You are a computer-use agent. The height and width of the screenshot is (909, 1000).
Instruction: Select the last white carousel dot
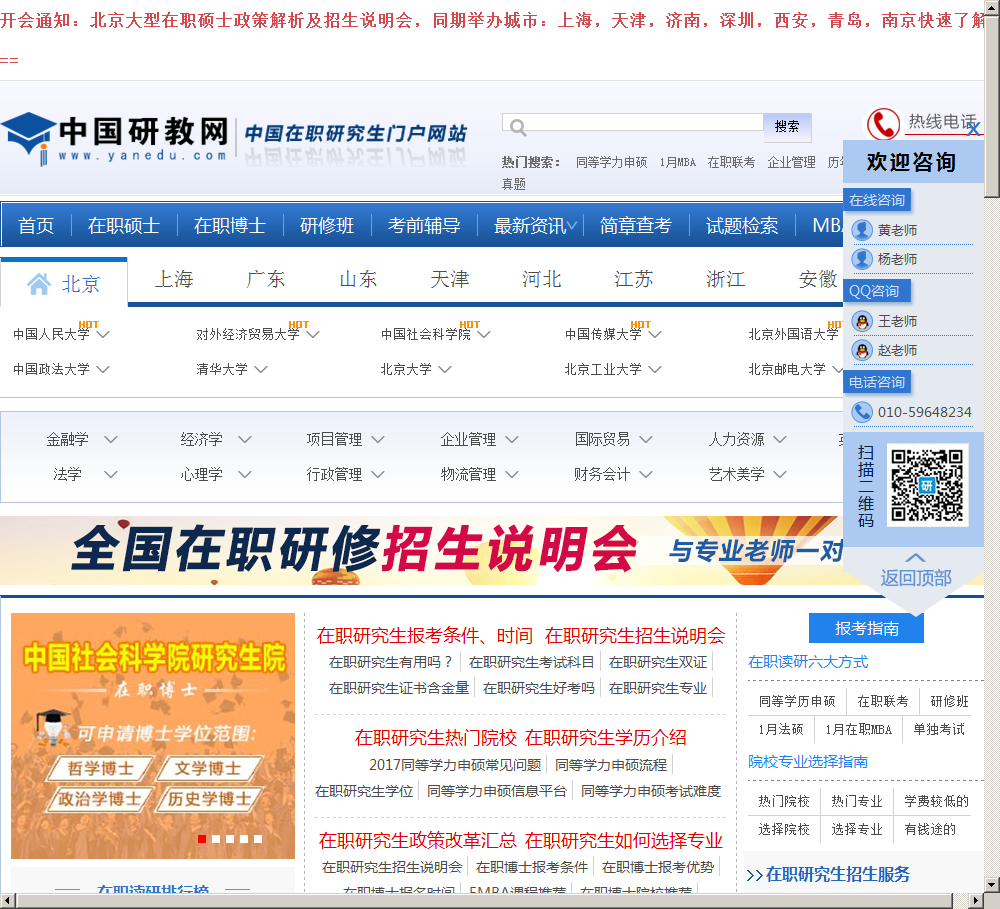click(258, 839)
